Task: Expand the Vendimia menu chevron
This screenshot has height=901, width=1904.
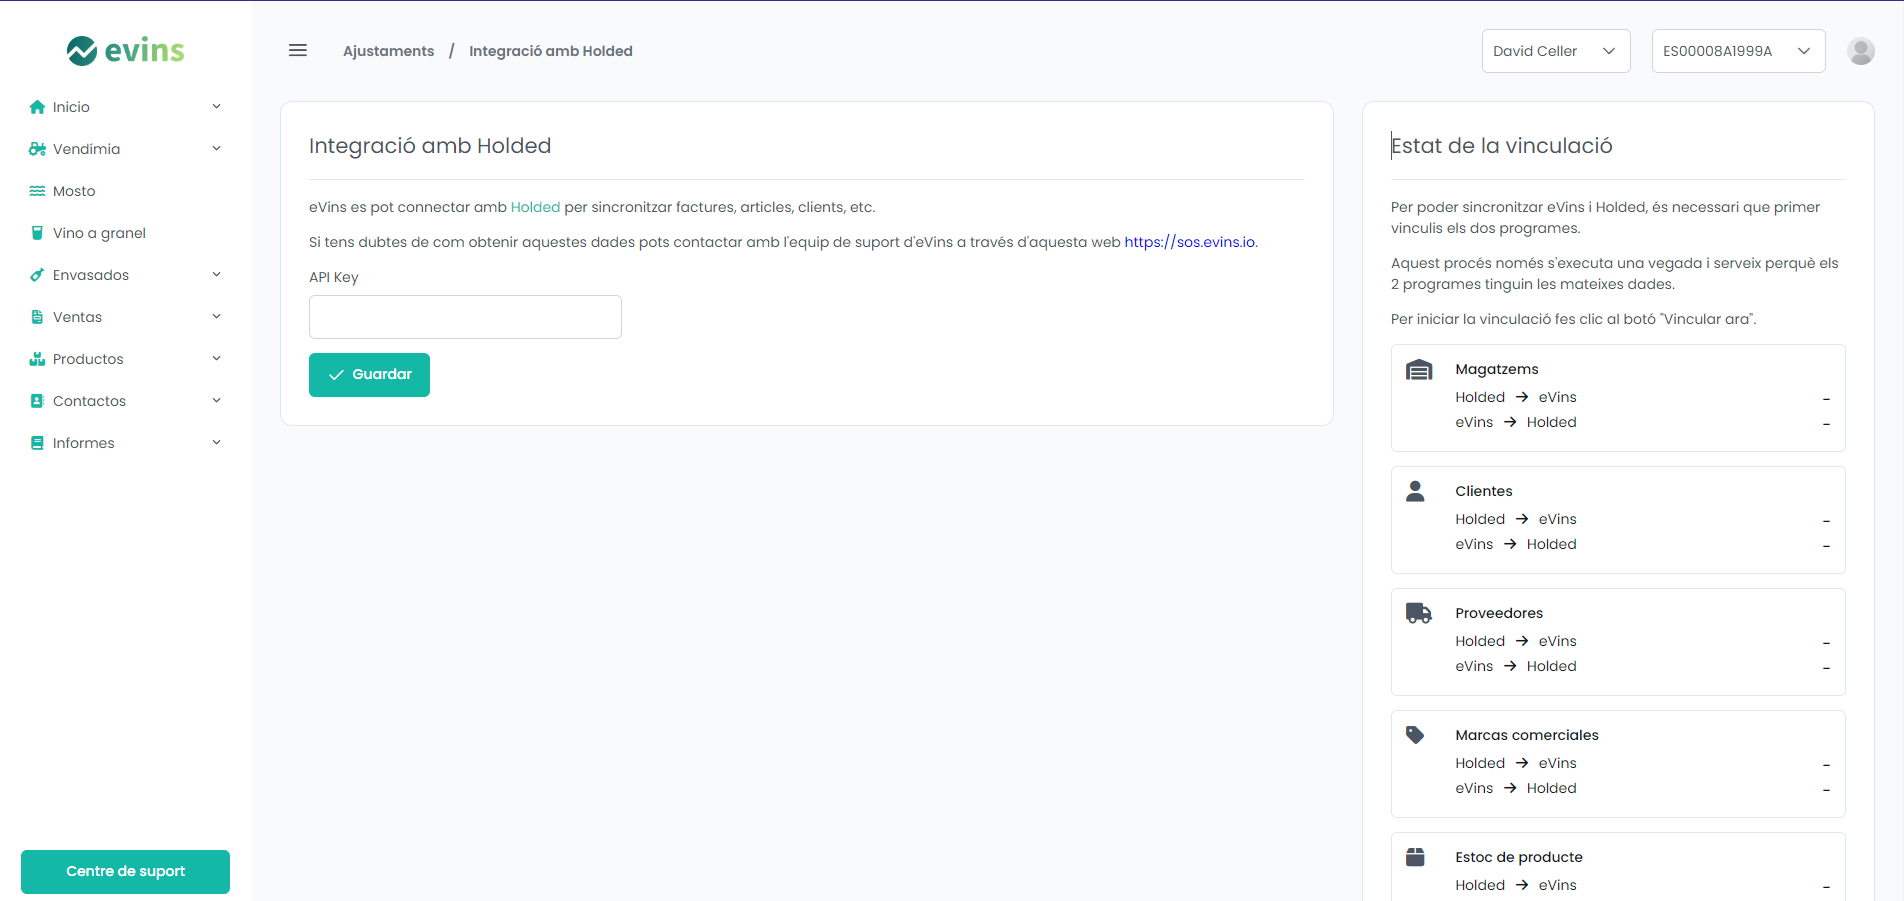Action: tap(216, 149)
